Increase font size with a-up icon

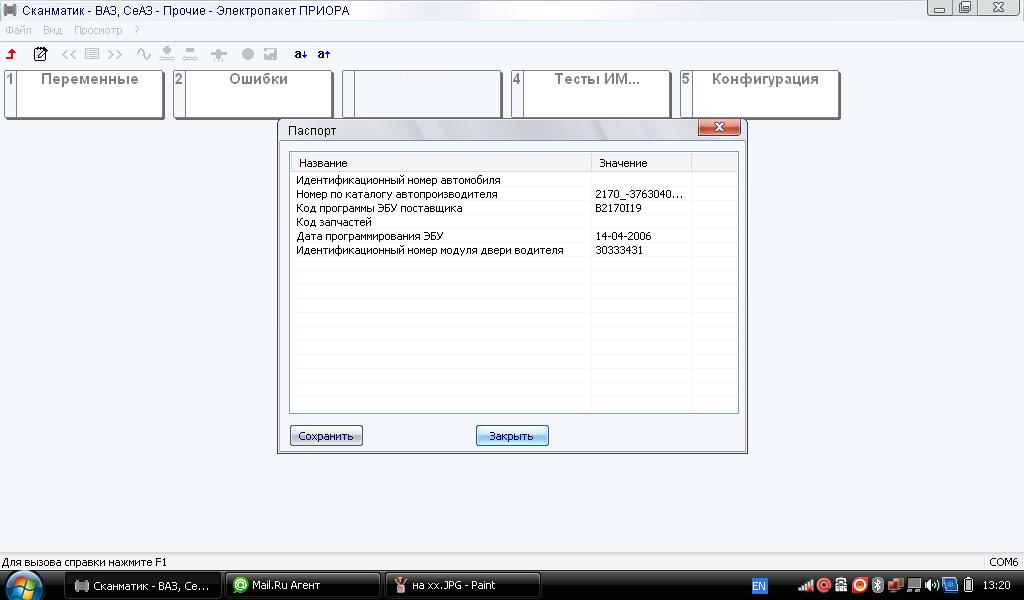point(324,54)
